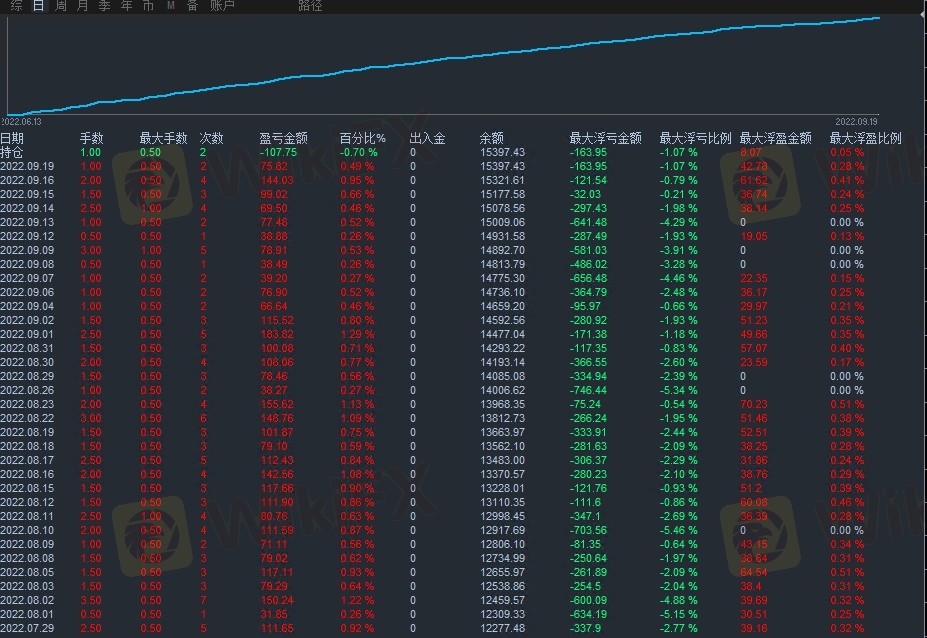This screenshot has width=927, height=638.
Task: Click the 最大浮亏金额 column header
Action: (605, 139)
